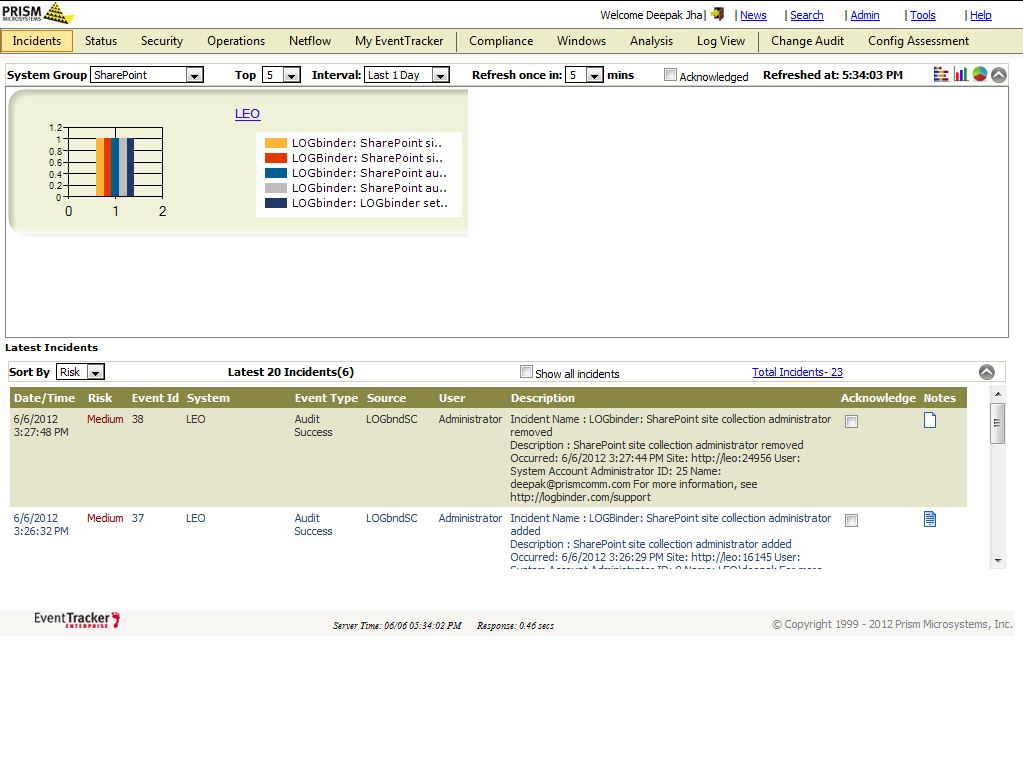The height and width of the screenshot is (767, 1023).
Task: Open the Sort By Risk dropdown
Action: [x=80, y=372]
